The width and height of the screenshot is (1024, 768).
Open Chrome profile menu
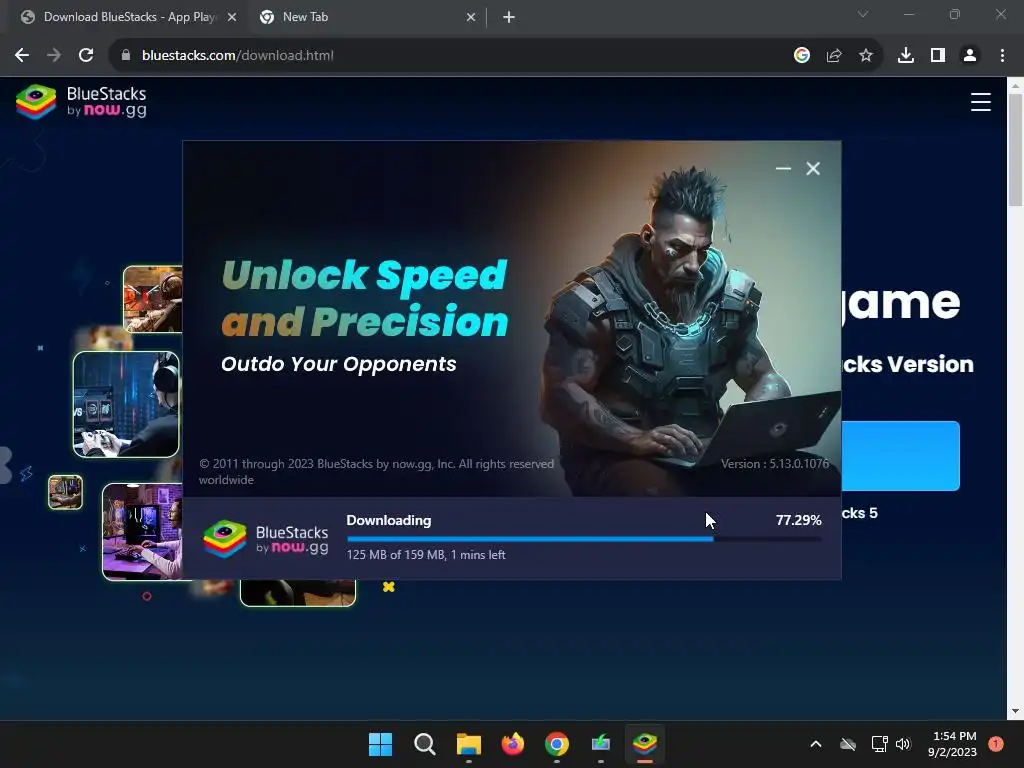click(970, 56)
